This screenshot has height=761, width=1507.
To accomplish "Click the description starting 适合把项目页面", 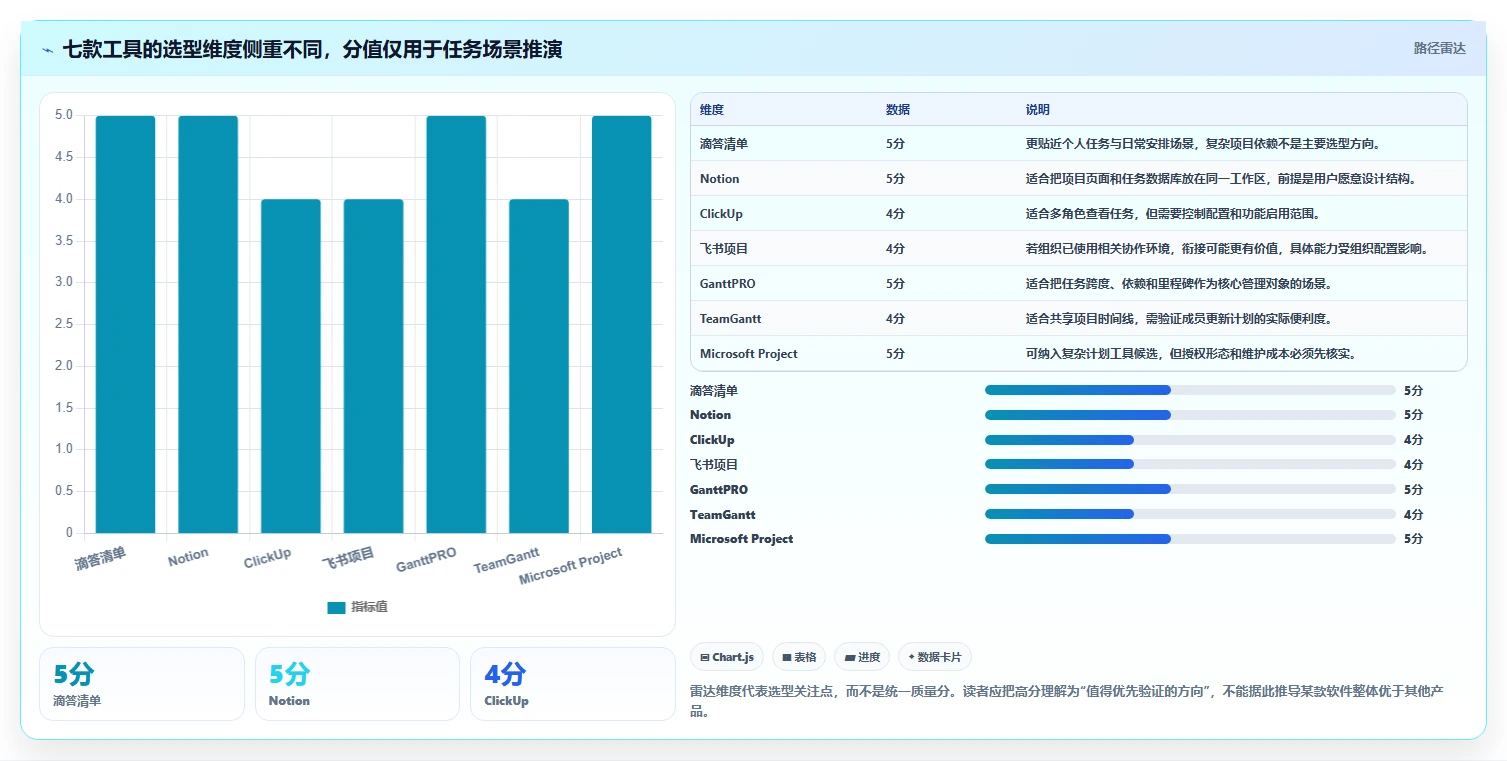I will coord(1221,179).
